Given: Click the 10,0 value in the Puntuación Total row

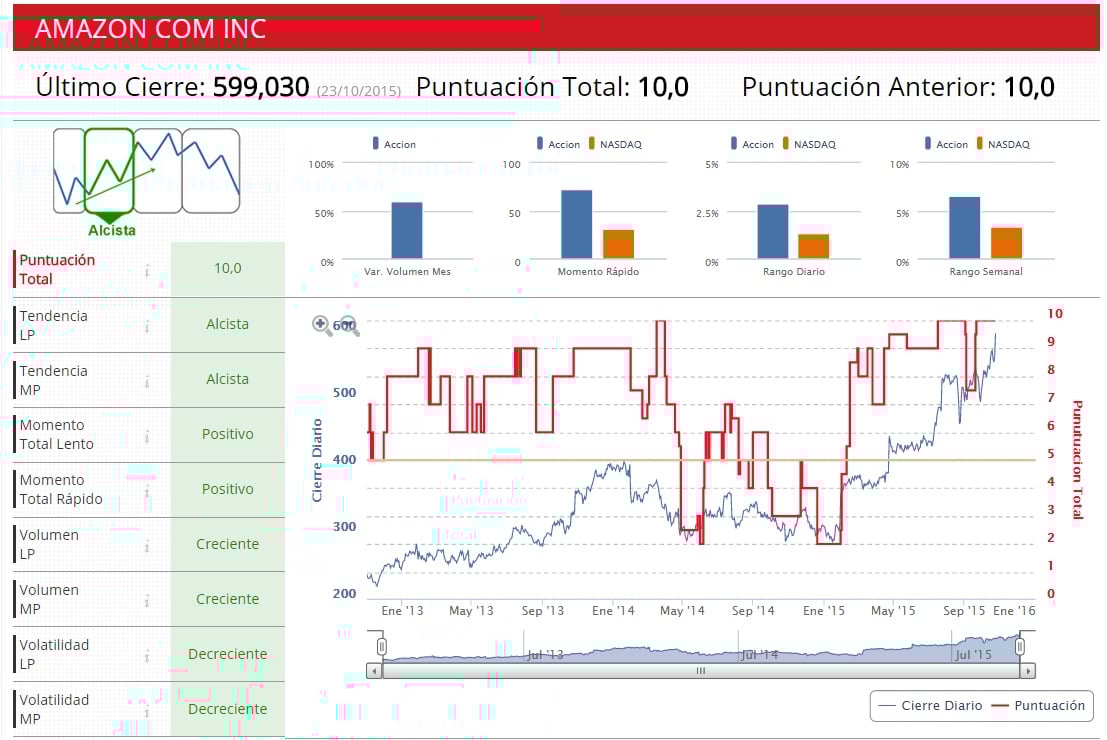Looking at the screenshot, I should [x=227, y=269].
